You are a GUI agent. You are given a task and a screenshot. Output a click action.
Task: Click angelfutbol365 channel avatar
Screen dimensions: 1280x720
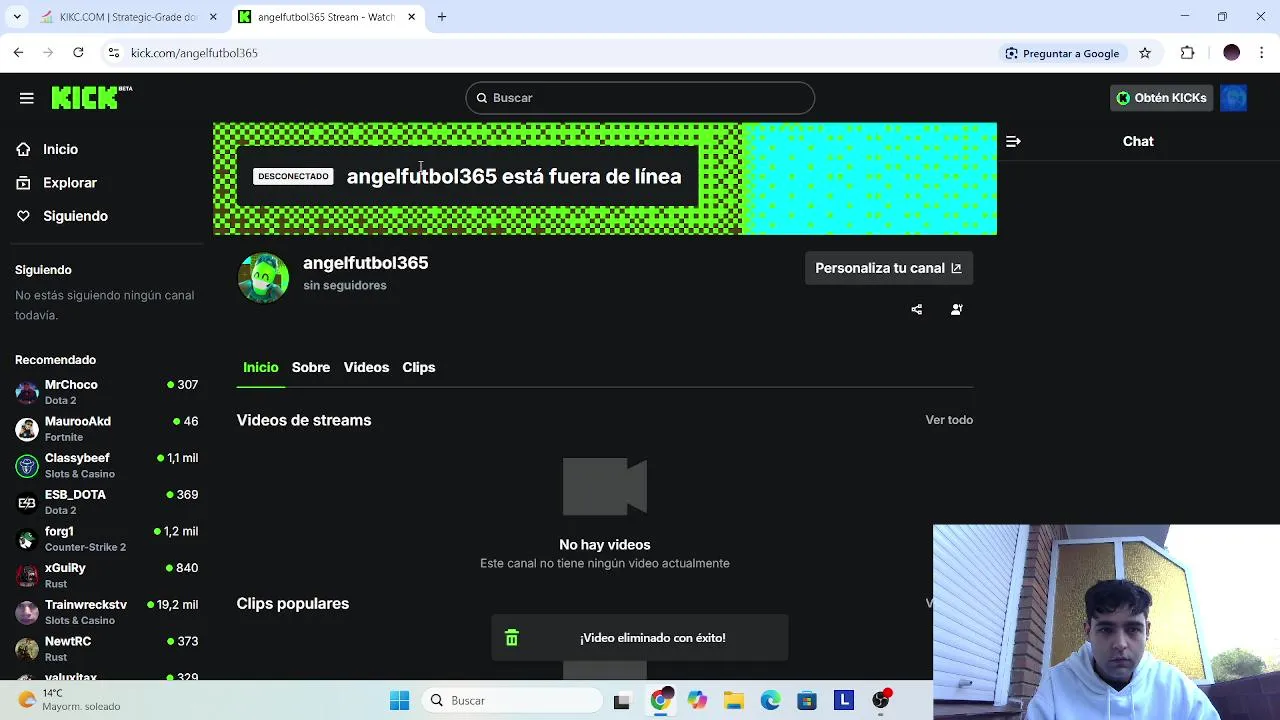(x=263, y=277)
